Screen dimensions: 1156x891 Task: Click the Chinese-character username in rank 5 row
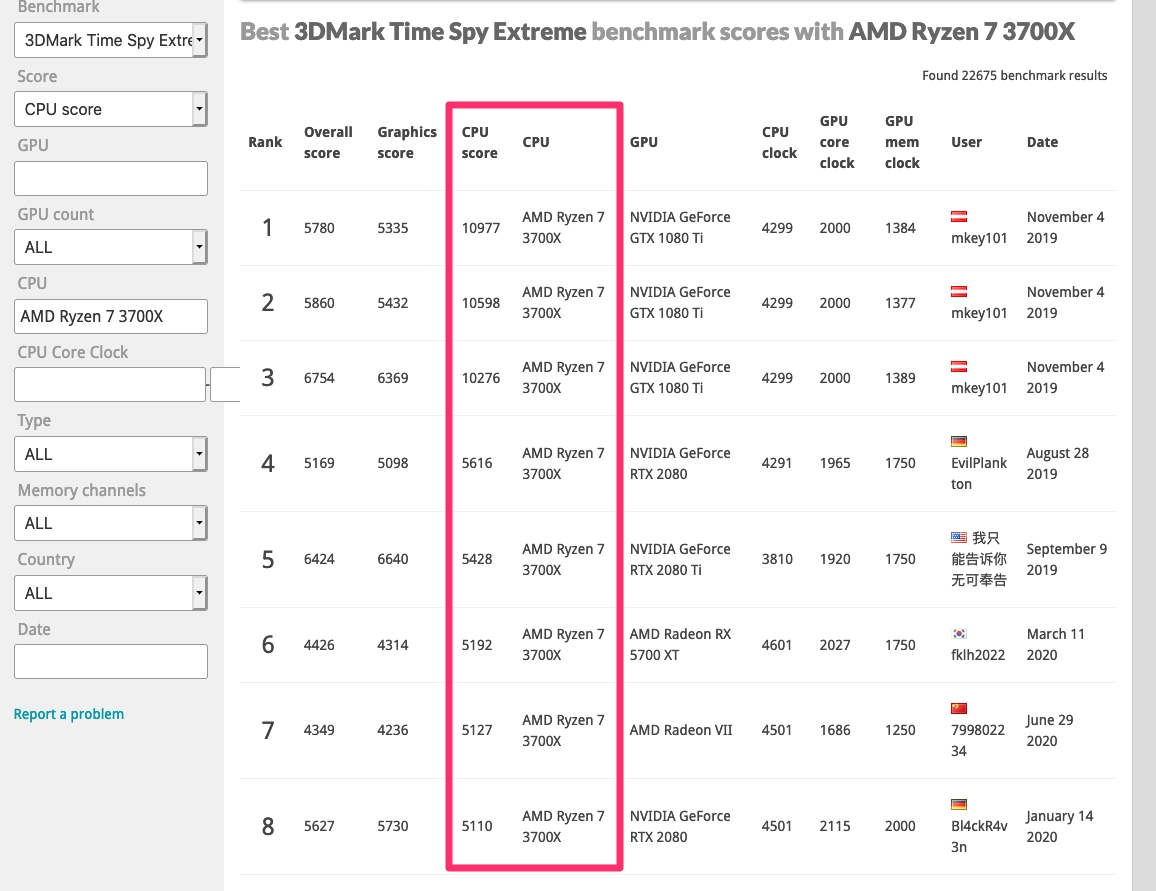[x=979, y=559]
